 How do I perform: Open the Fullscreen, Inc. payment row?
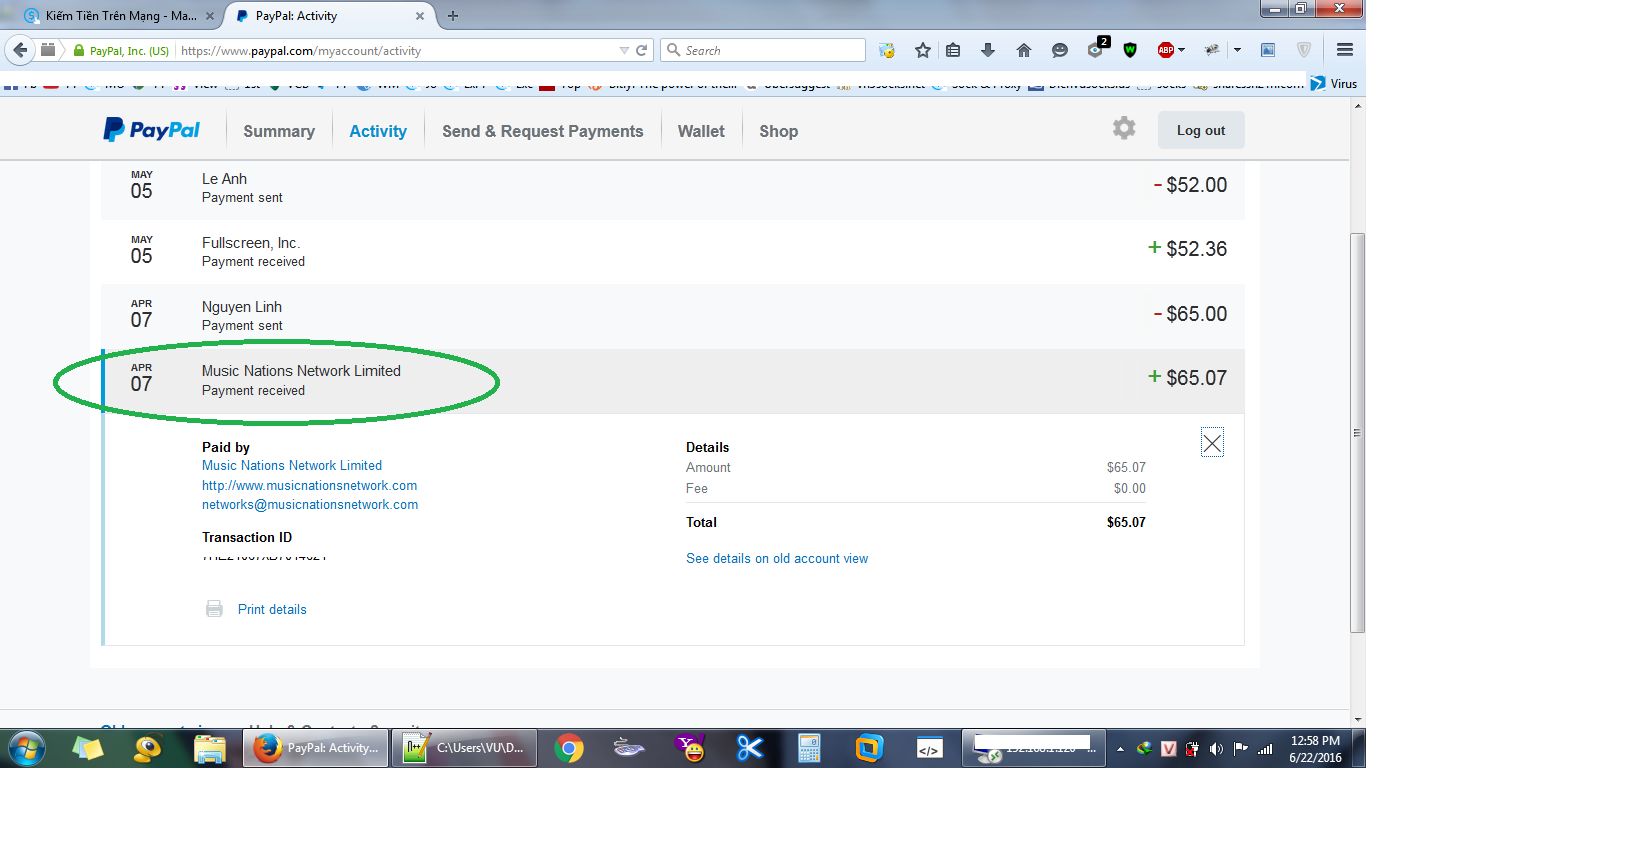pos(673,252)
